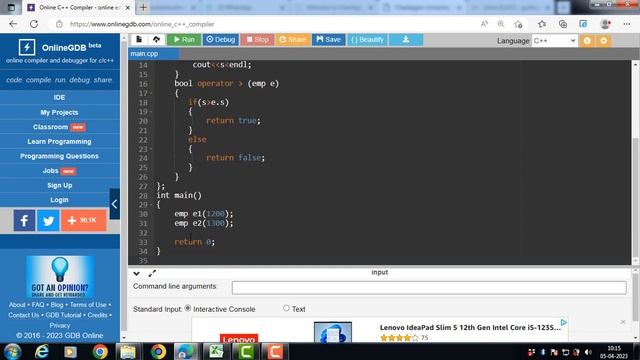Open the Got an Opinion ad banner
The width and height of the screenshot is (640, 360).
[x=60, y=277]
